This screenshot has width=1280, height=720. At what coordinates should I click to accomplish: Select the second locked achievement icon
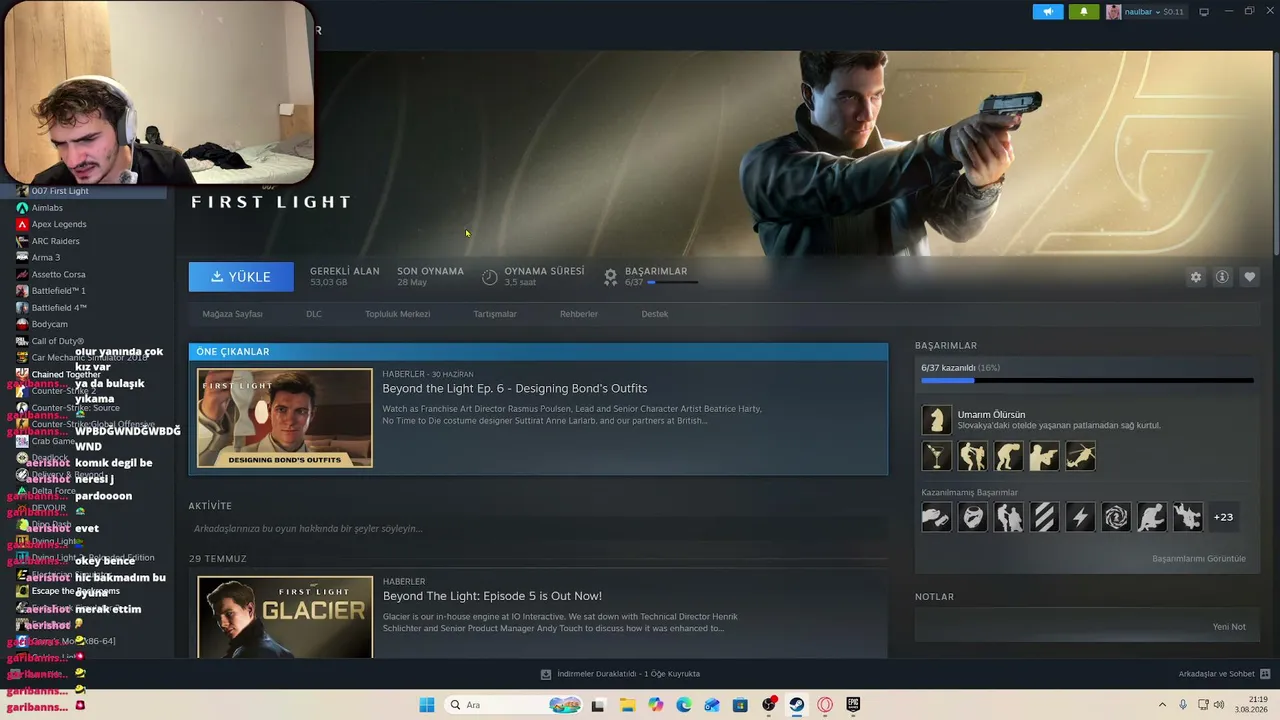coord(973,517)
